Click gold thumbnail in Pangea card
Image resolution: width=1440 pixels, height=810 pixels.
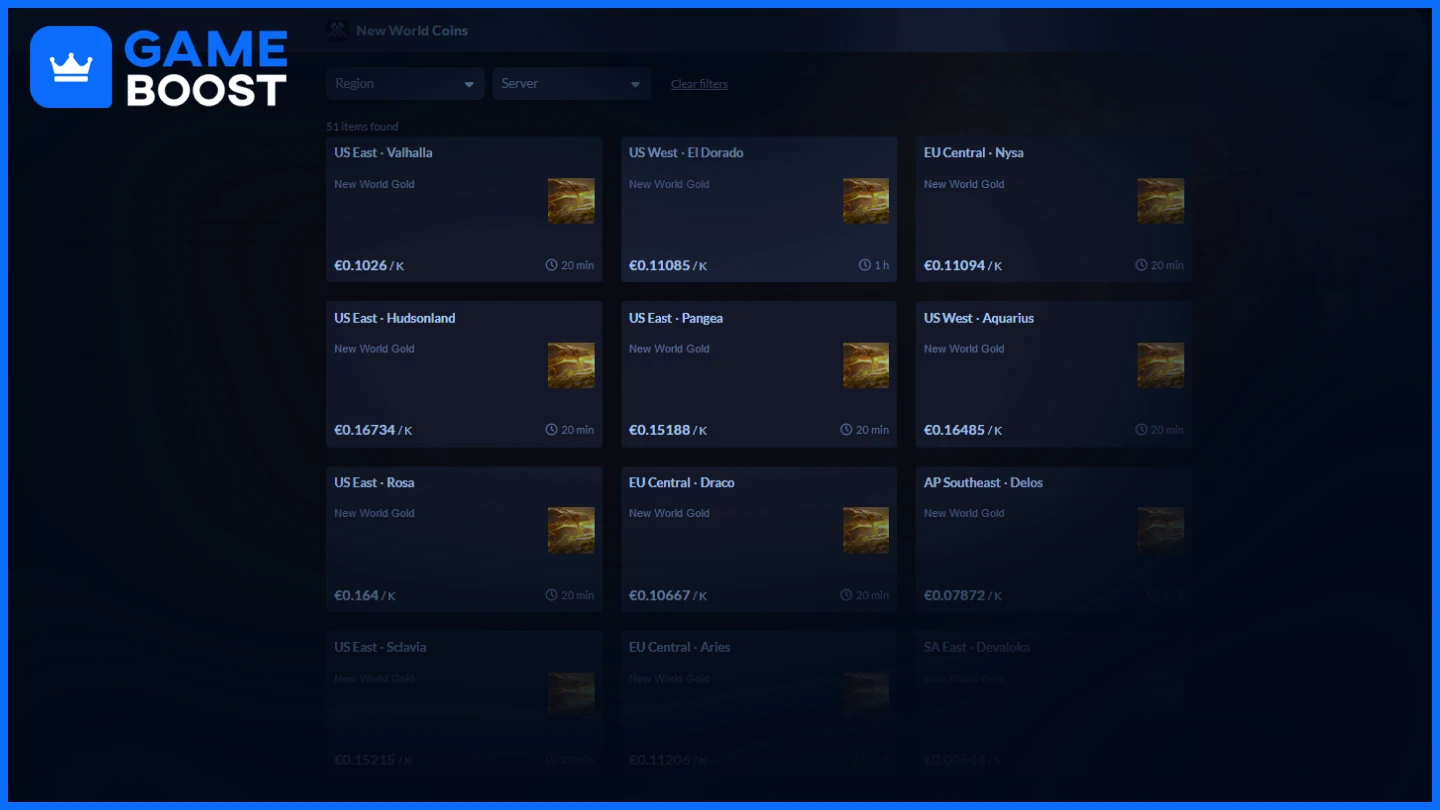tap(866, 365)
